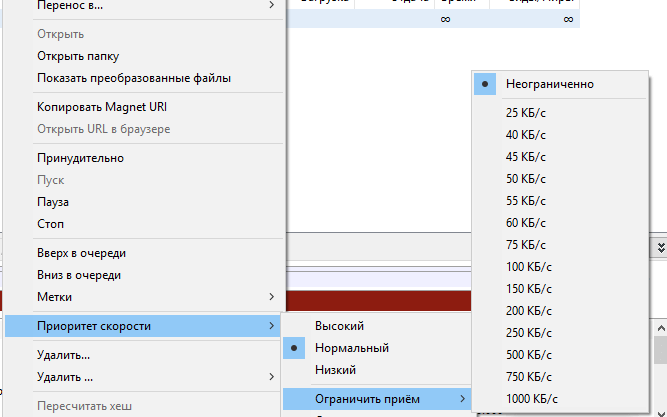Image resolution: width=667 pixels, height=417 pixels.
Task: Choose Копировать Magnet URI
Action: 100,107
